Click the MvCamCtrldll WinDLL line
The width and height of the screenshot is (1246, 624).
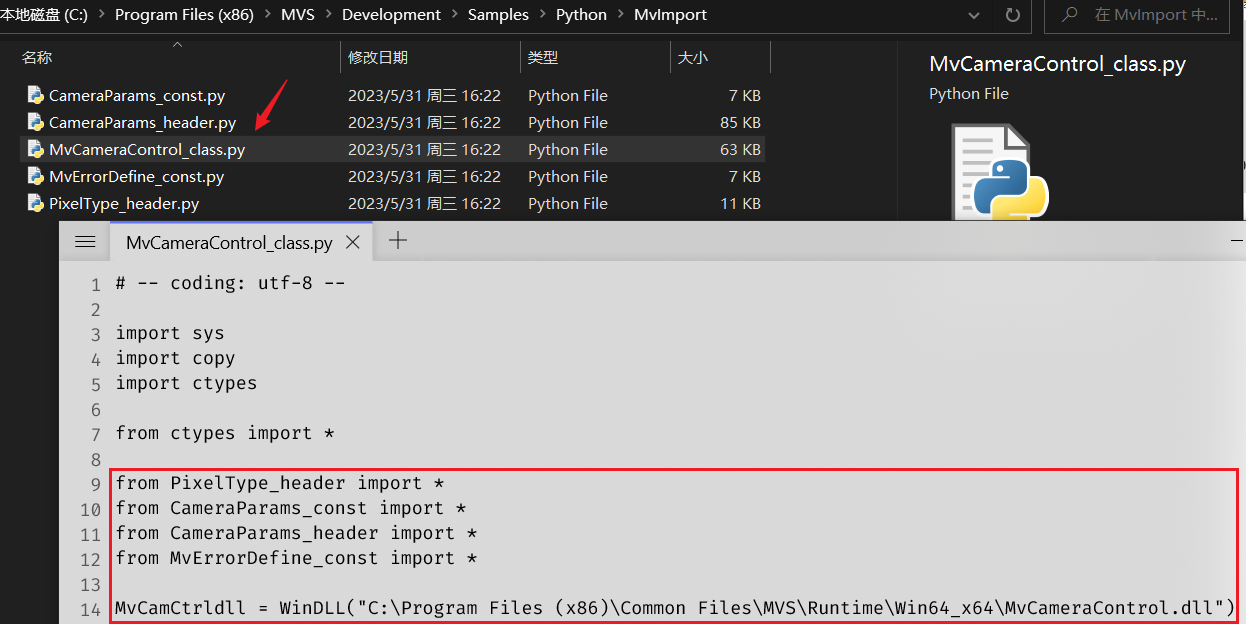click(675, 608)
